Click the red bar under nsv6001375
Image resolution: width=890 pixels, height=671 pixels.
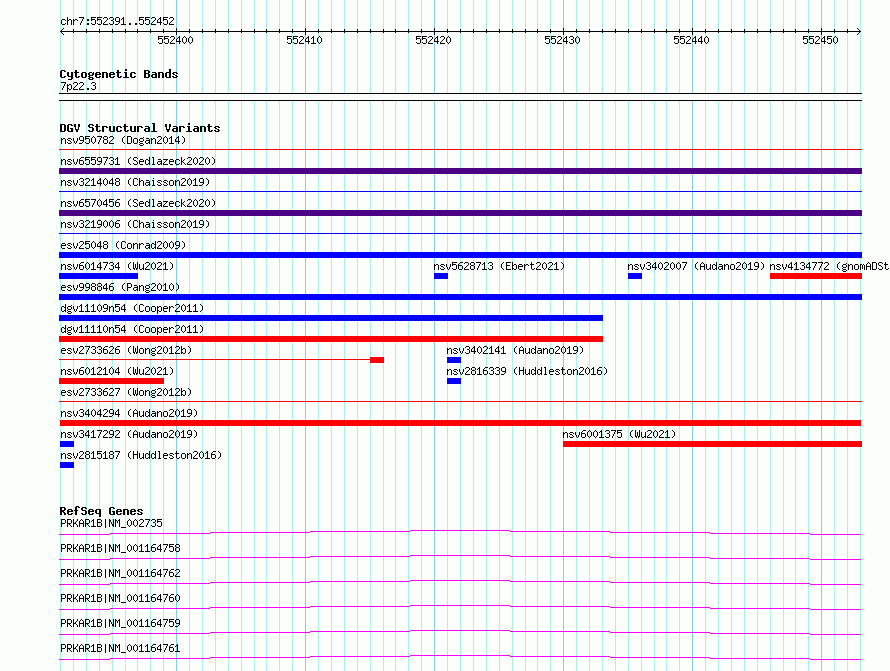pos(712,444)
